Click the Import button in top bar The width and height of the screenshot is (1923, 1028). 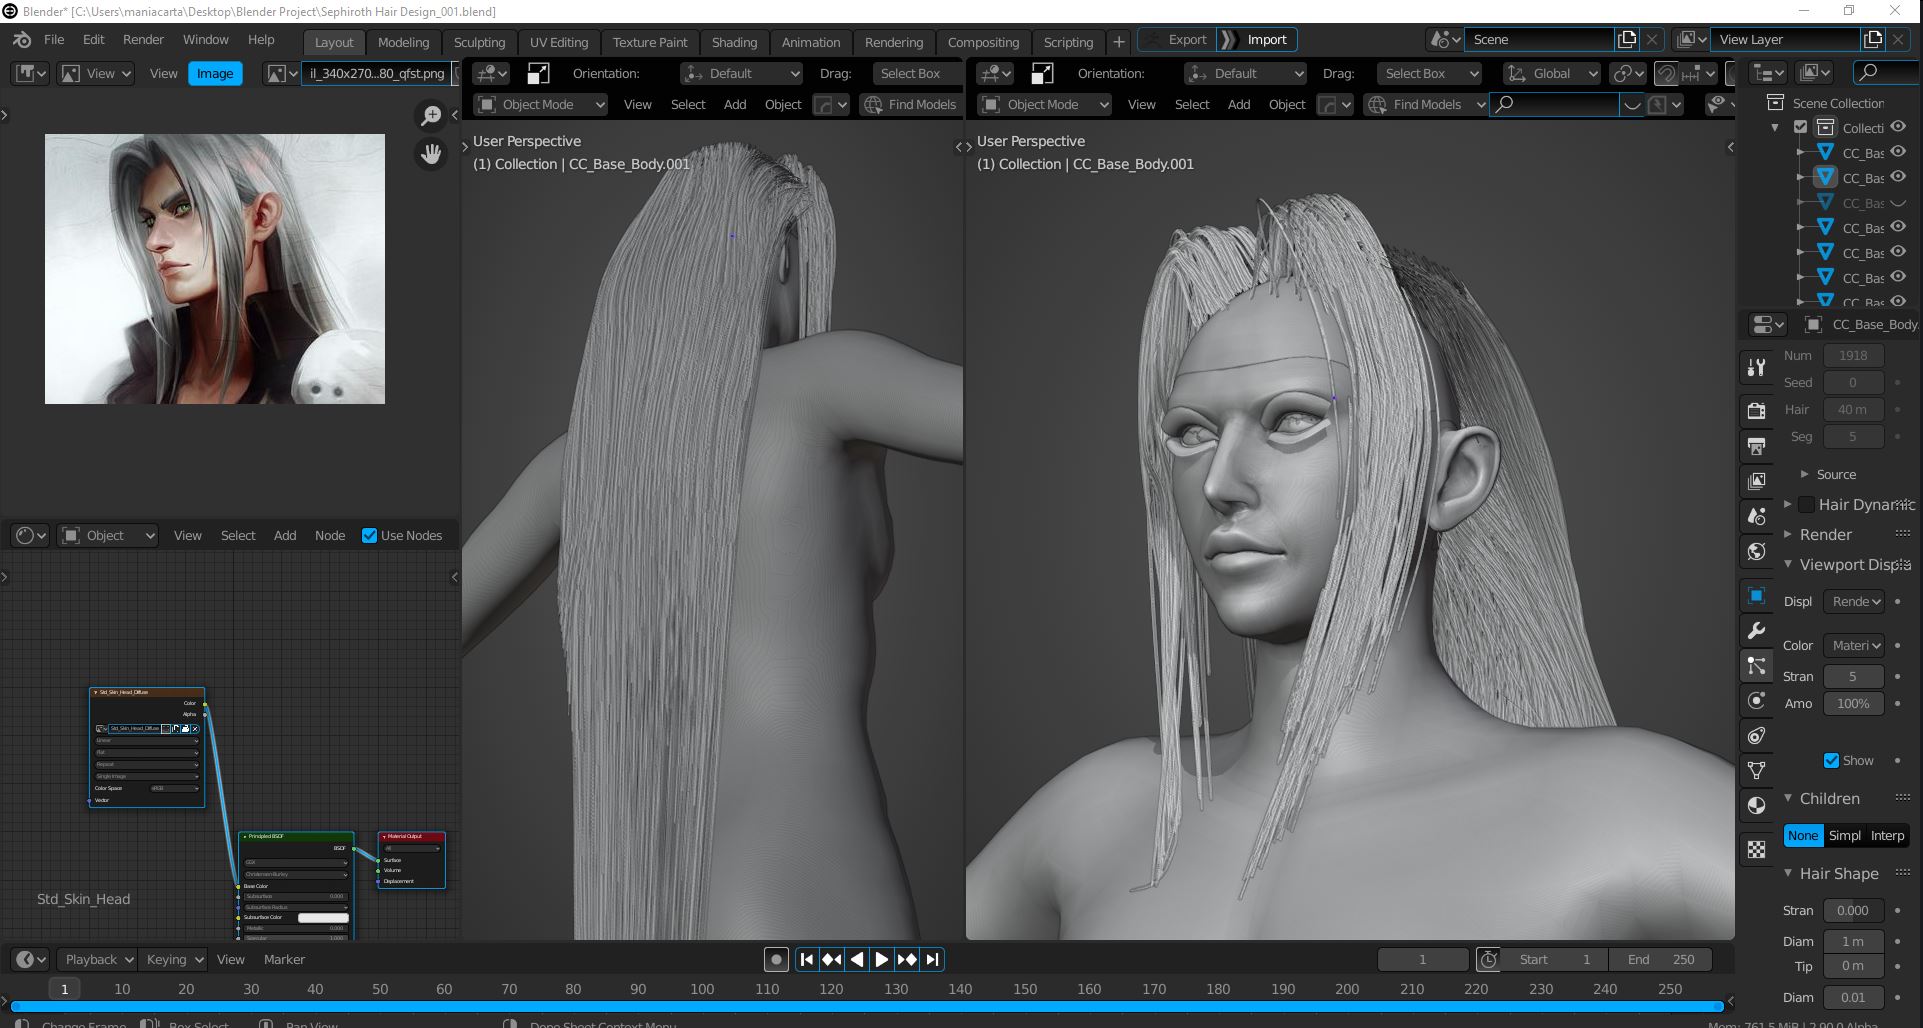tap(1258, 40)
